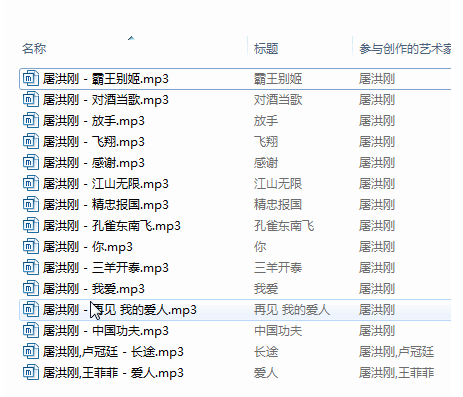This screenshot has width=463, height=397.
Task: Toggle the sort arrow above 名称 column
Action: click(131, 38)
